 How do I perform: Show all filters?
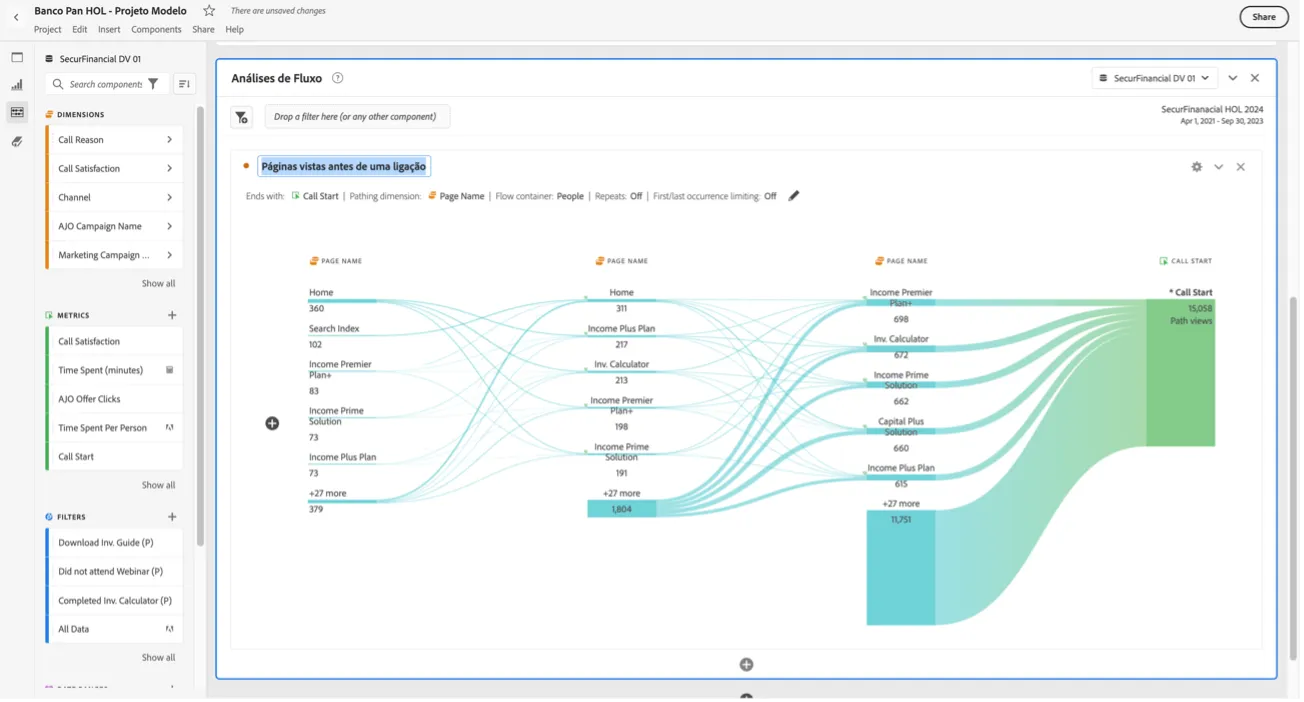[158, 658]
